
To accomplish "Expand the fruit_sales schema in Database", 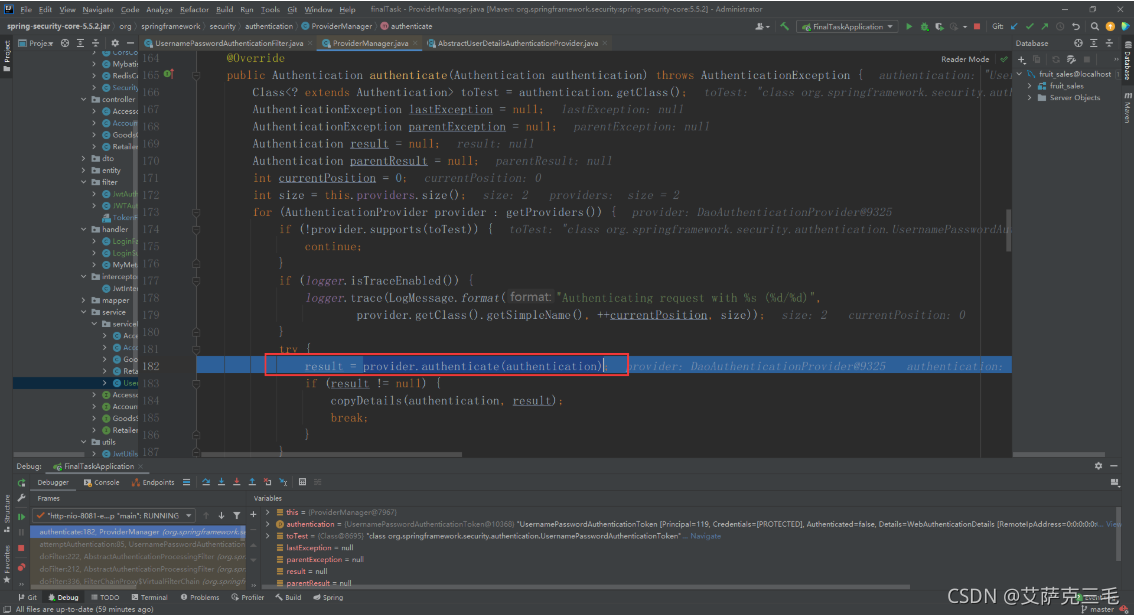I will point(1030,85).
